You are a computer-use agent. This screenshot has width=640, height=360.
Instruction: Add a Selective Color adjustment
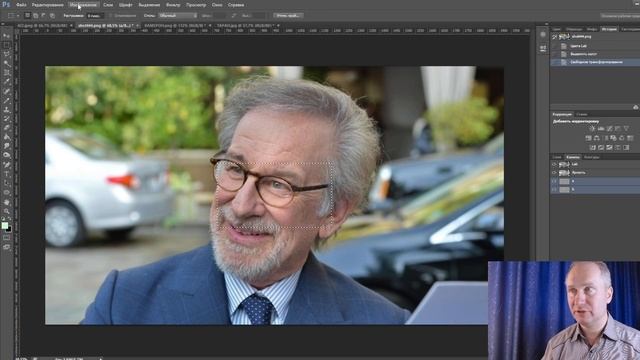618,147
